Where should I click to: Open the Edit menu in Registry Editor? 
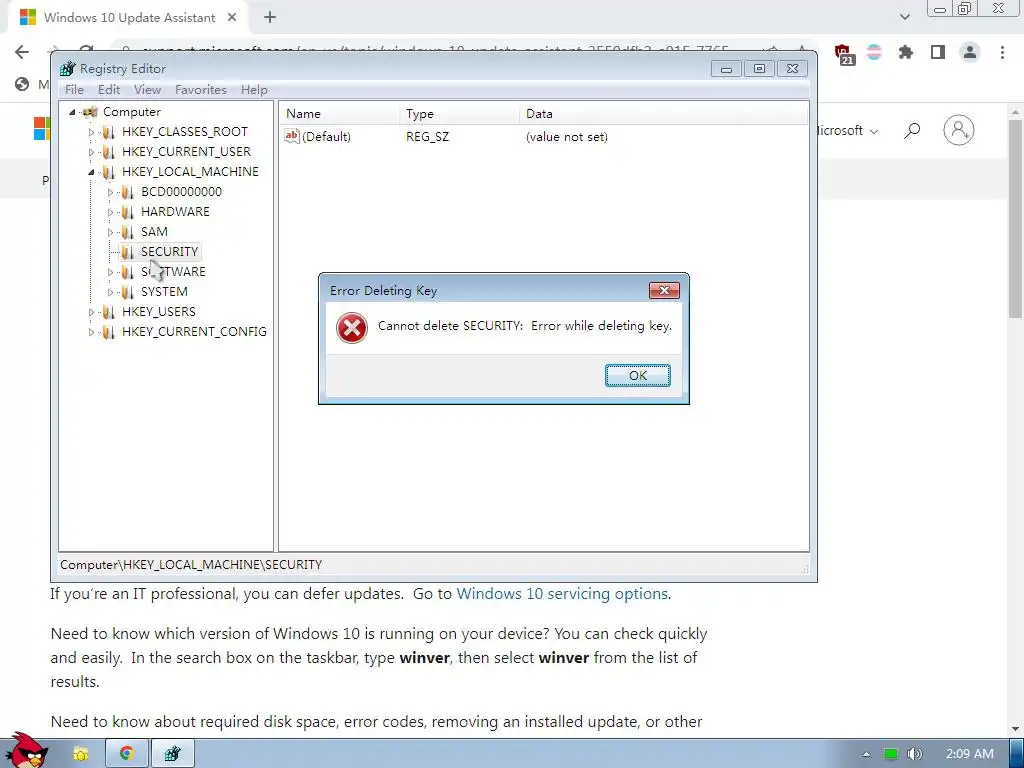[x=109, y=89]
